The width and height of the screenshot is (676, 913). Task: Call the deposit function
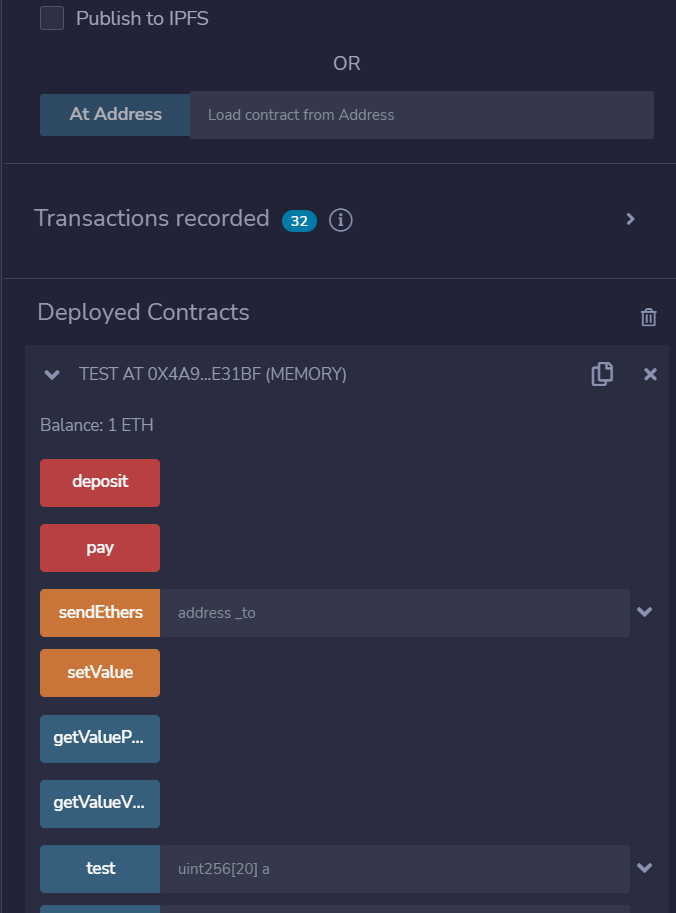click(x=100, y=482)
